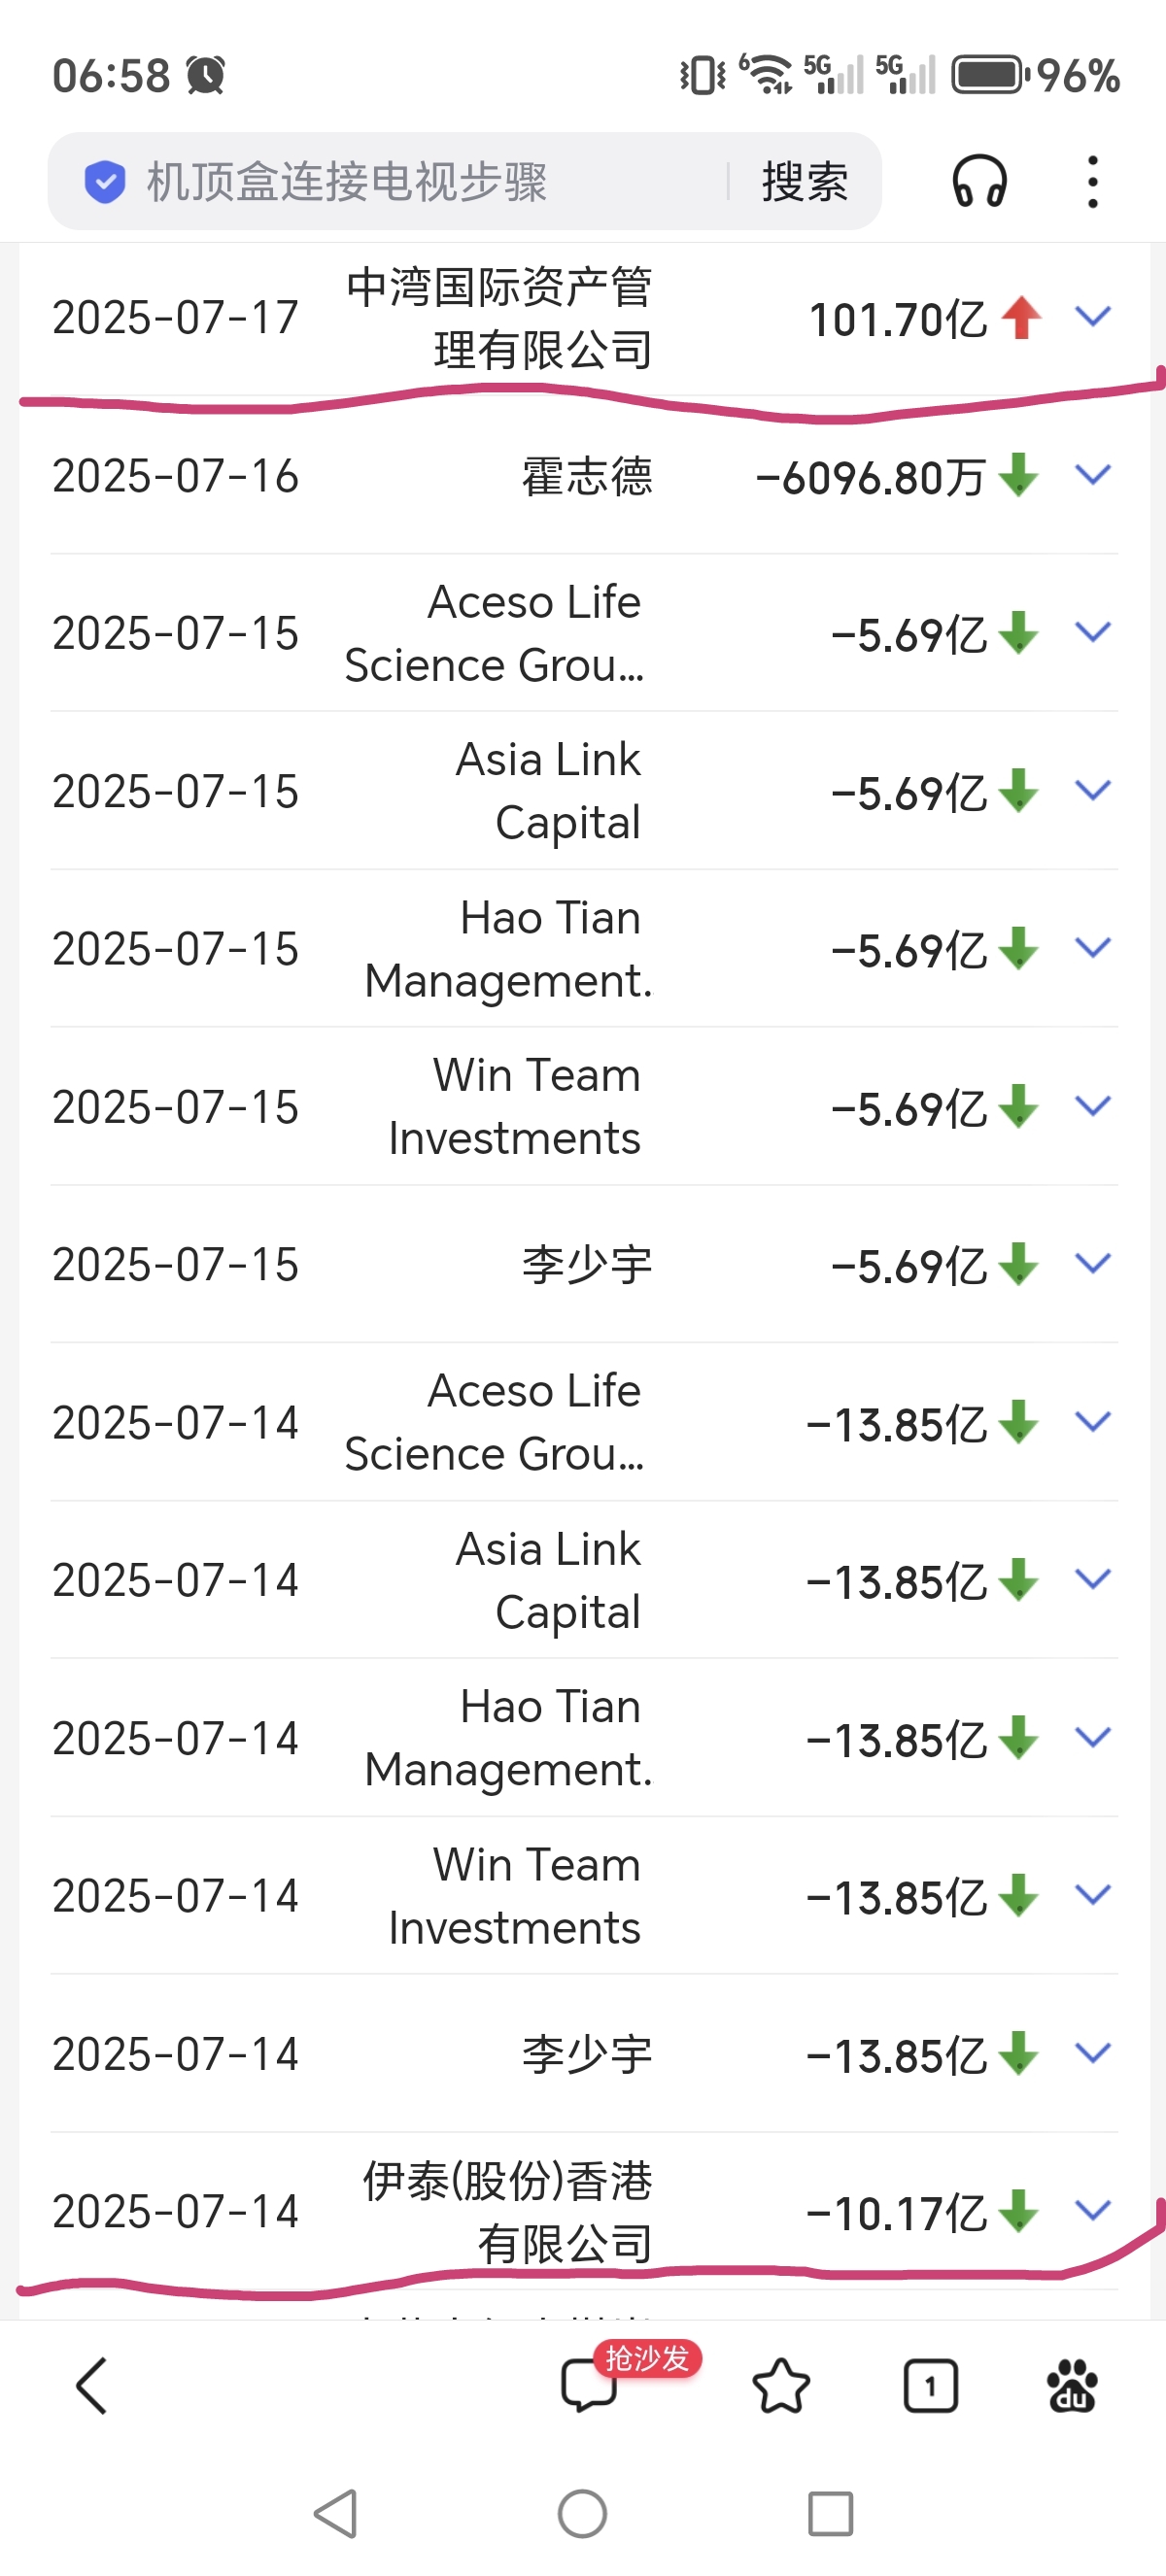Expand Win Team Investments 2025-07-14 row
Image resolution: width=1166 pixels, height=2576 pixels.
(x=1093, y=1894)
